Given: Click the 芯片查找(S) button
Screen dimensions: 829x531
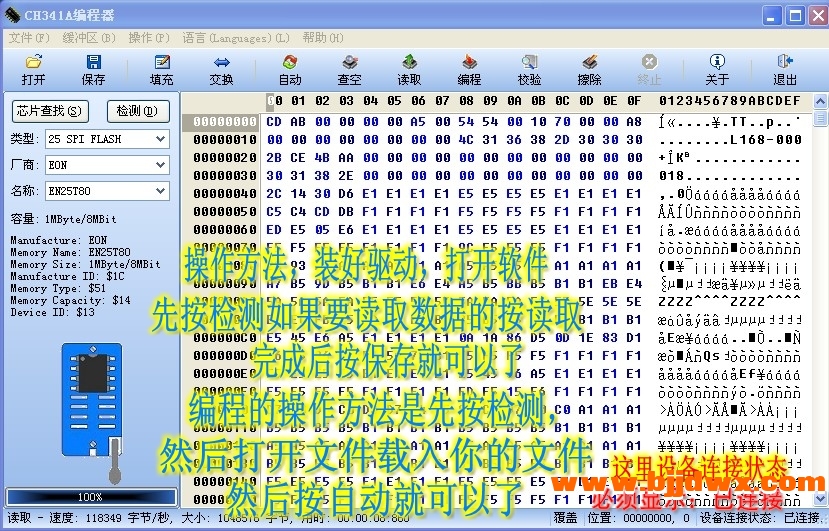Looking at the screenshot, I should 49,111.
